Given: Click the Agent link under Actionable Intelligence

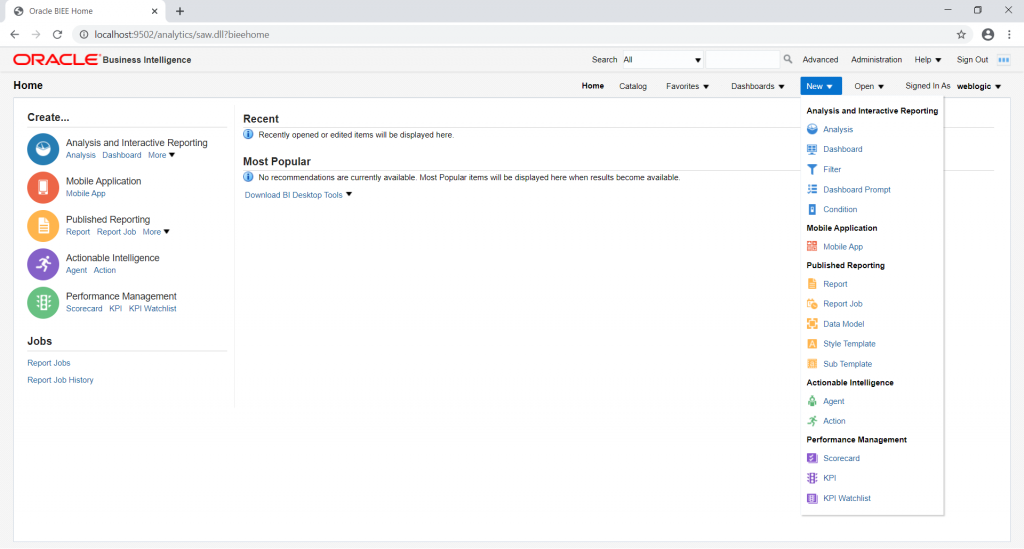Looking at the screenshot, I should [76, 270].
